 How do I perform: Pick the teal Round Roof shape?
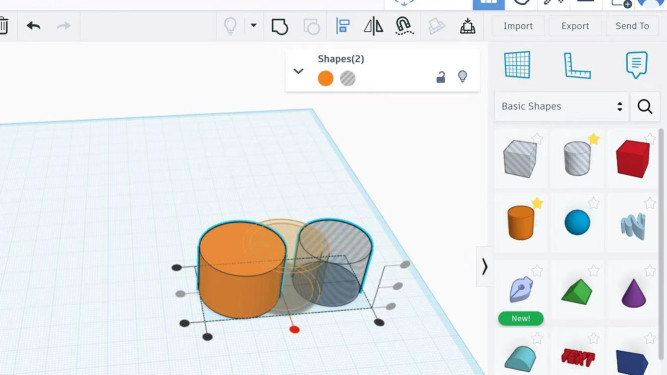[x=520, y=358]
